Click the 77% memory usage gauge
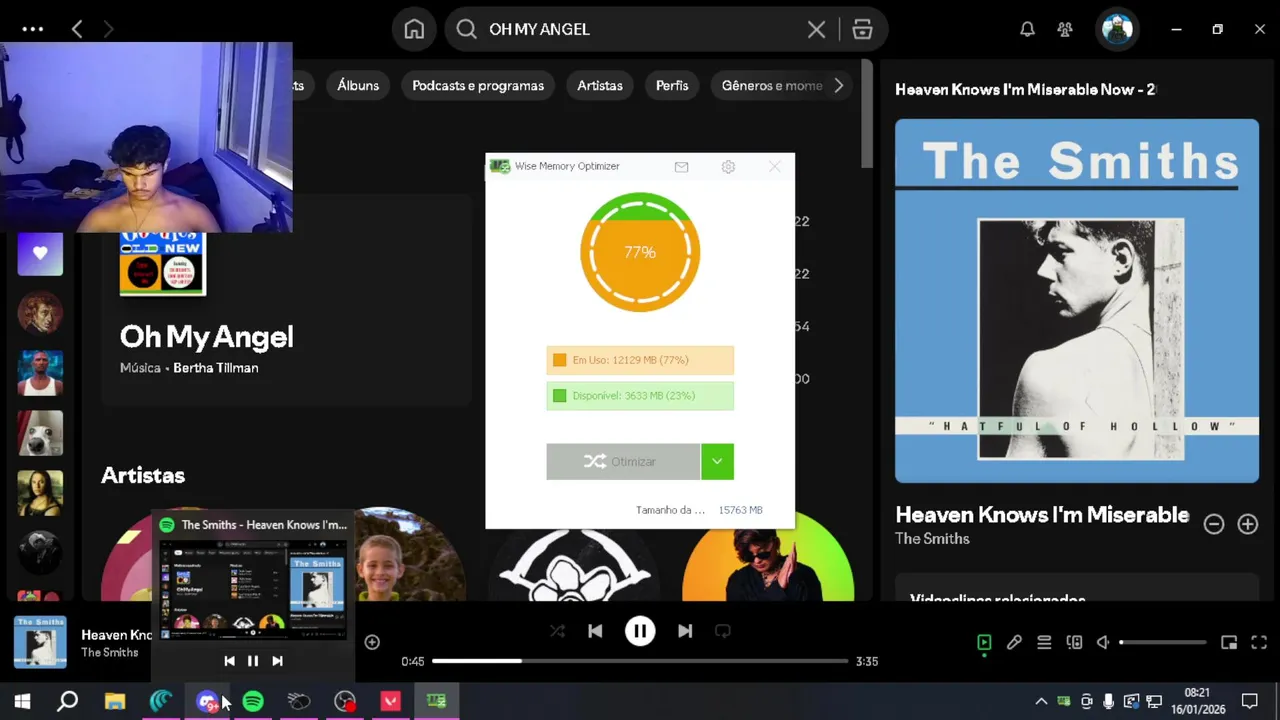The image size is (1280, 720). [x=640, y=252]
